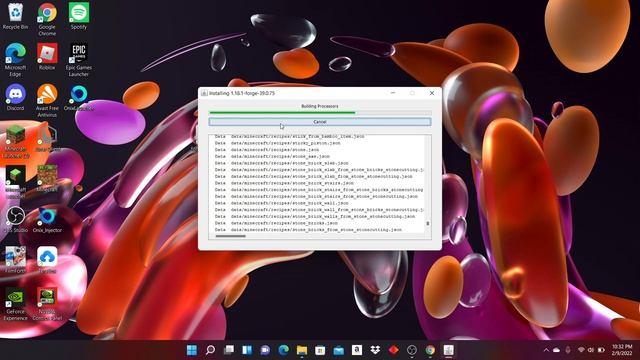Click the microphone tray icon
Image resolution: width=640 pixels, height=360 pixels.
568,350
